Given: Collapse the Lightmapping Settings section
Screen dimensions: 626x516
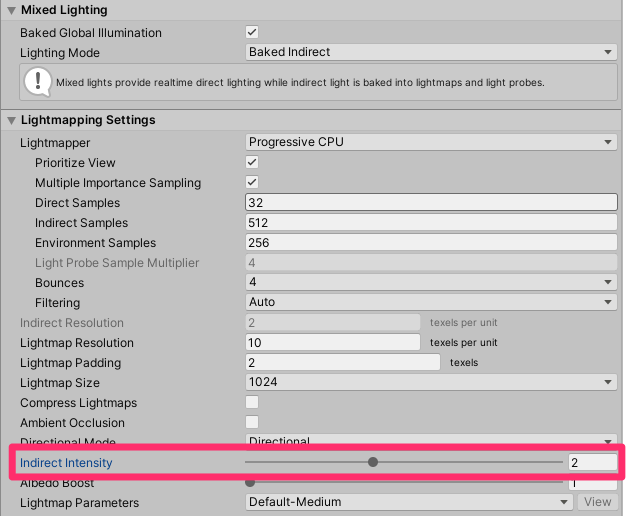Looking at the screenshot, I should [x=11, y=120].
